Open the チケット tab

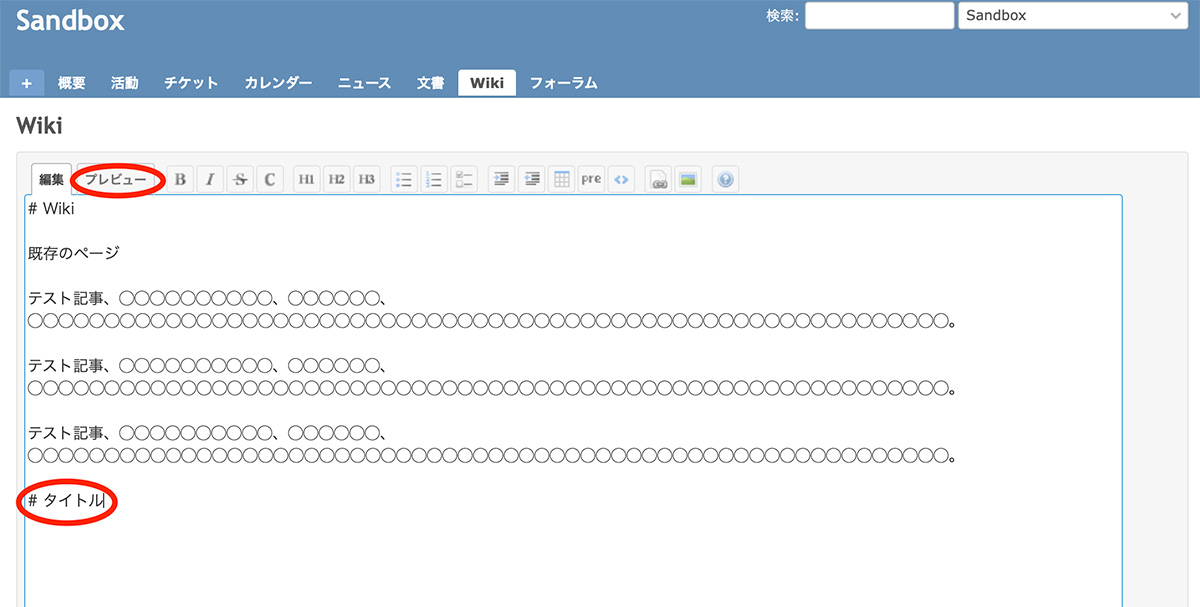191,83
